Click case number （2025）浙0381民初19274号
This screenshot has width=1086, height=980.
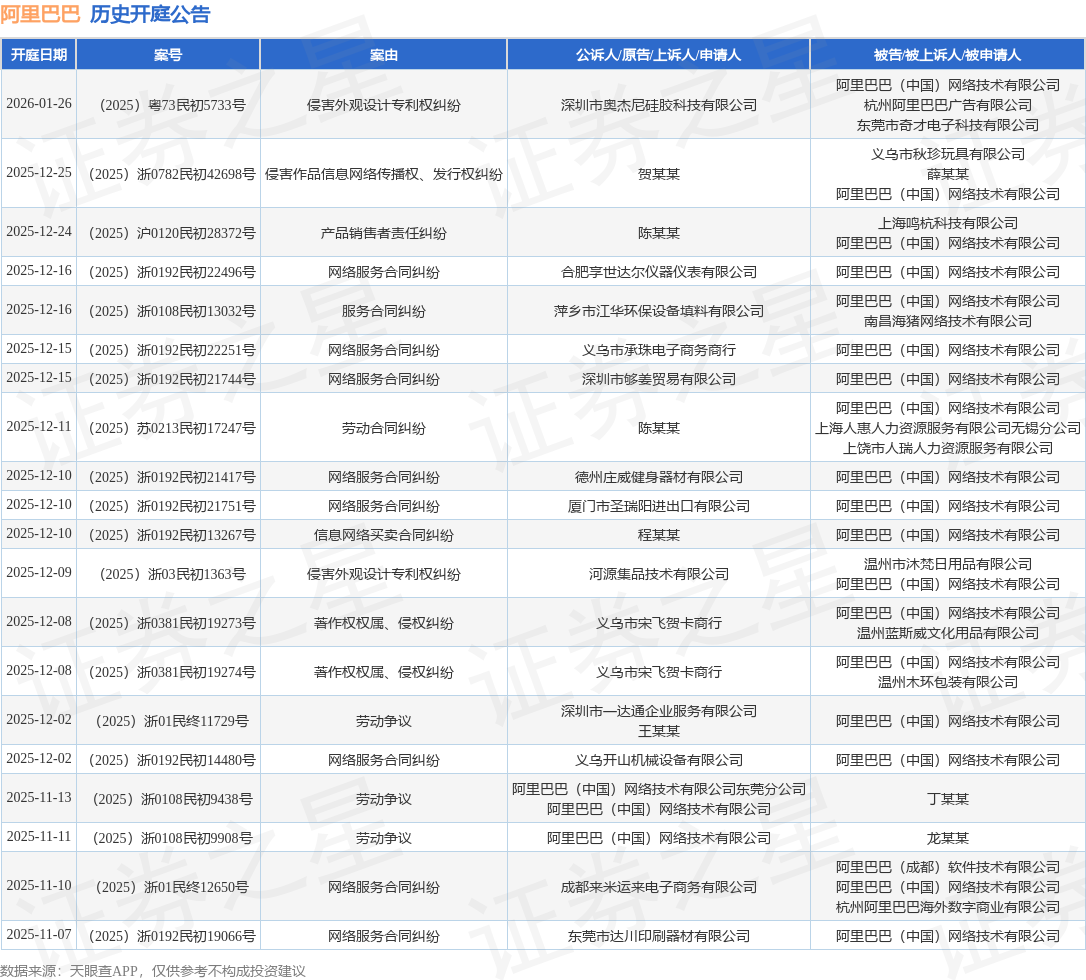[168, 672]
